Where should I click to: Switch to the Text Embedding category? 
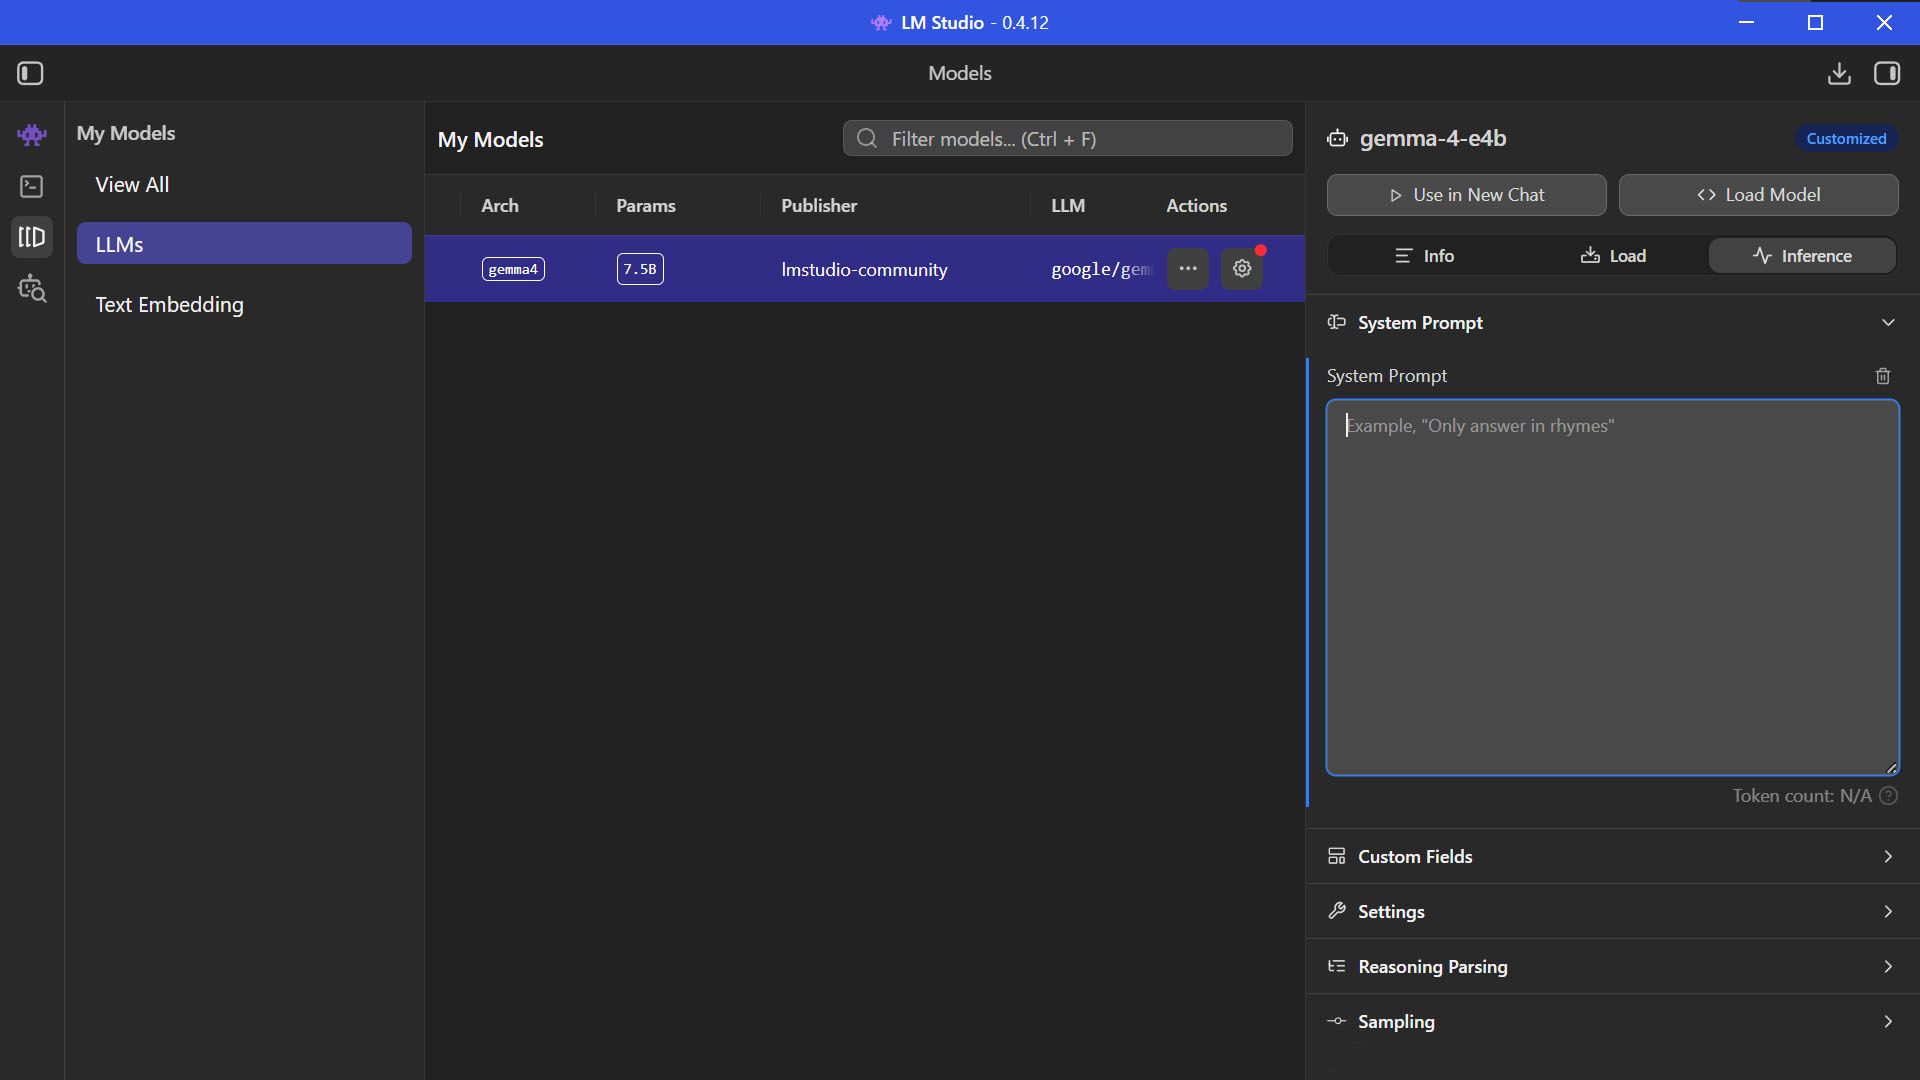pos(169,305)
